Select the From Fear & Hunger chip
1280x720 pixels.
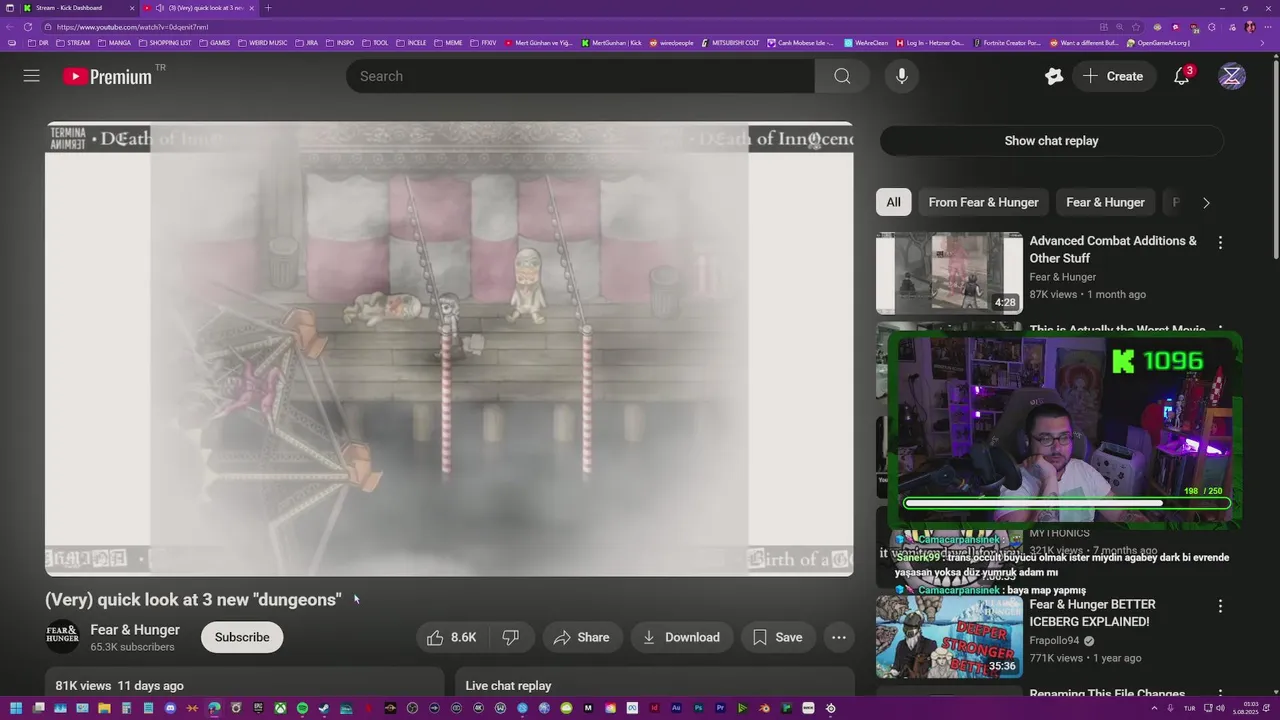coord(983,202)
